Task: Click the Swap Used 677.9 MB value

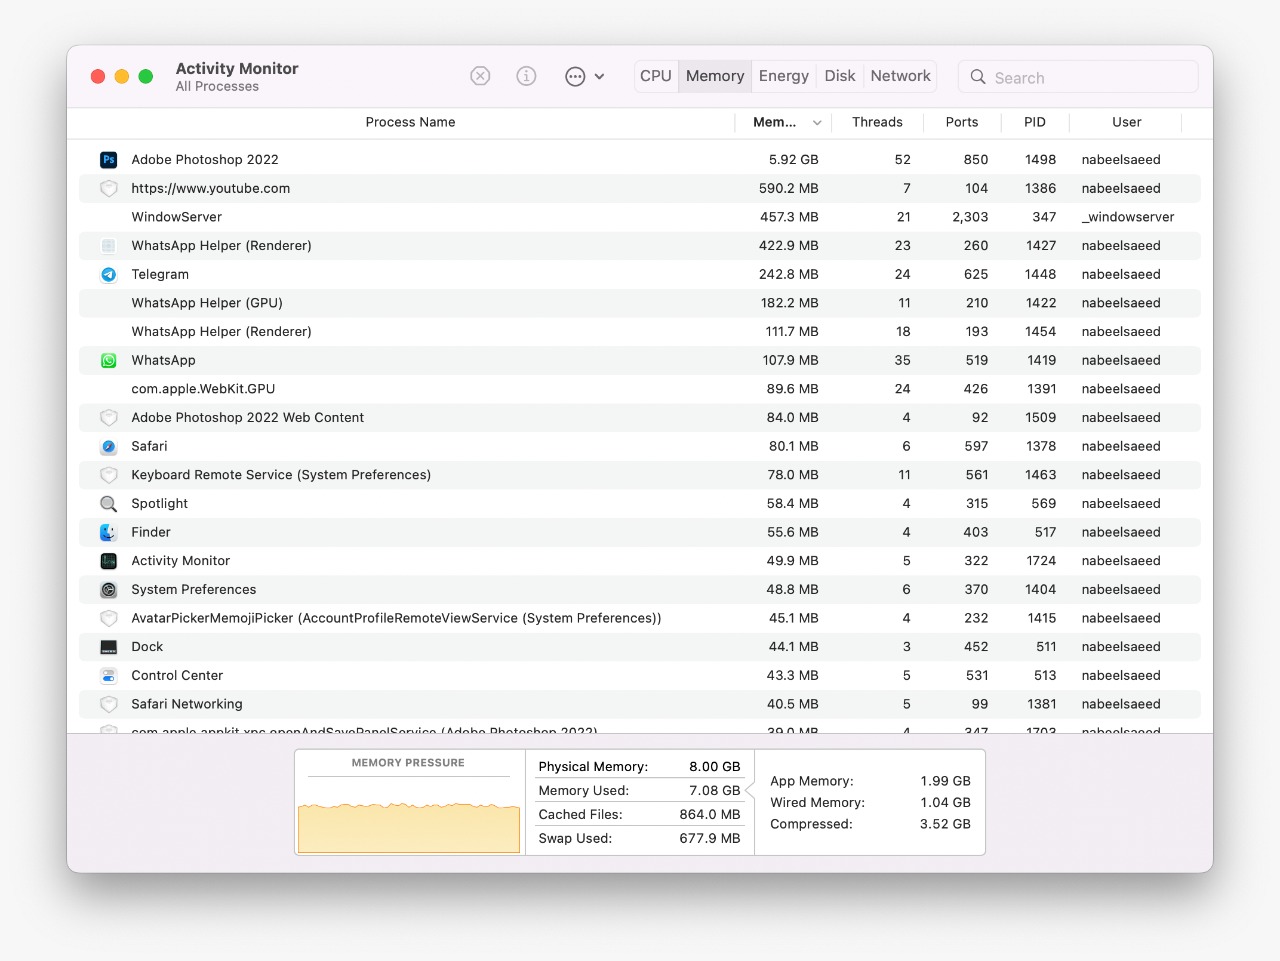Action: (710, 839)
